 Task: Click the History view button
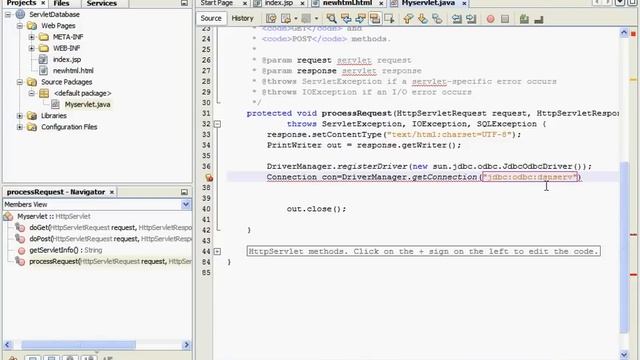(x=242, y=18)
